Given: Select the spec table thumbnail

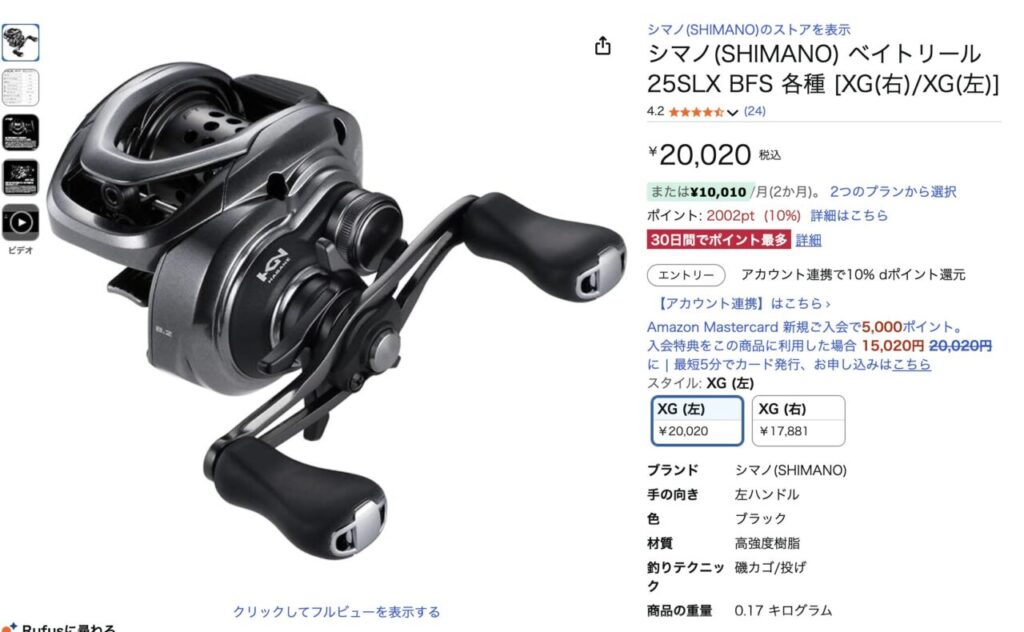Looking at the screenshot, I should coord(20,87).
